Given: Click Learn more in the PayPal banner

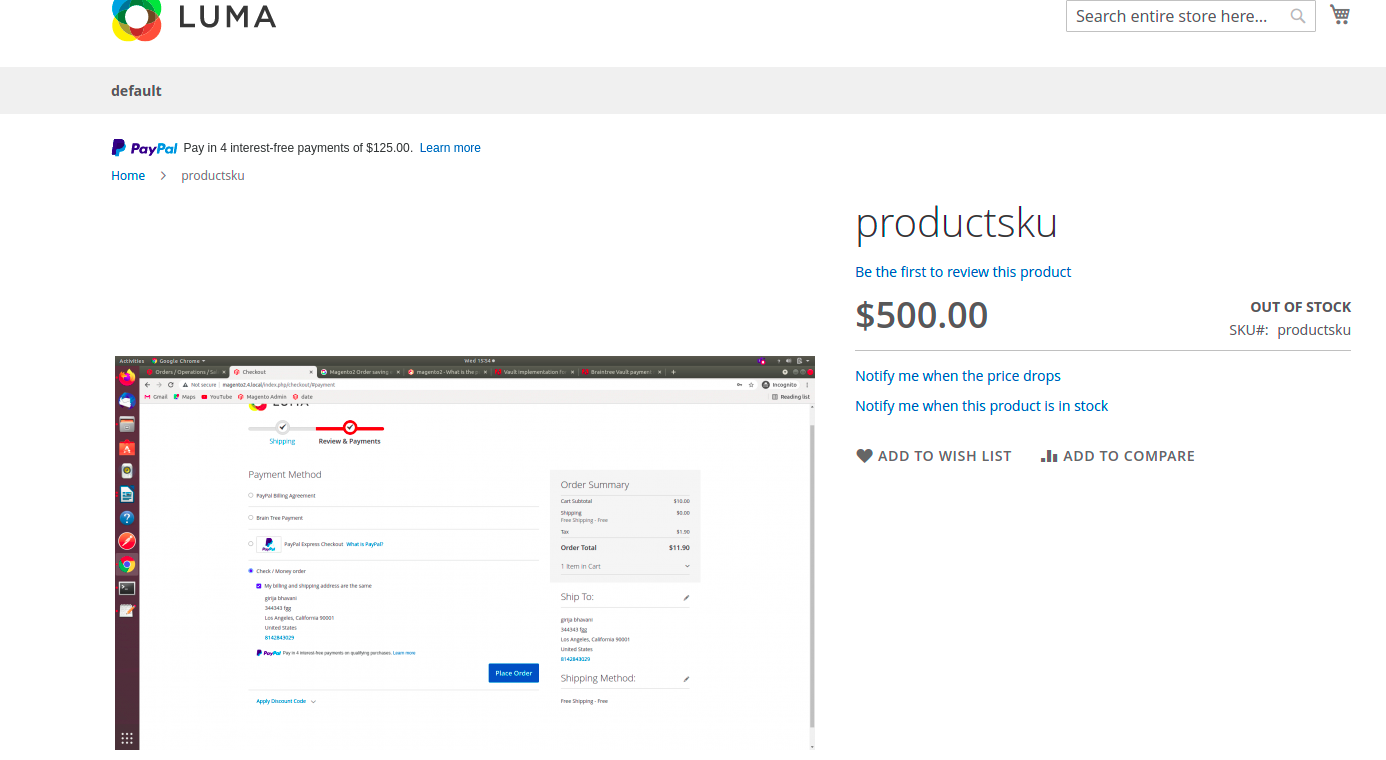Looking at the screenshot, I should [449, 147].
